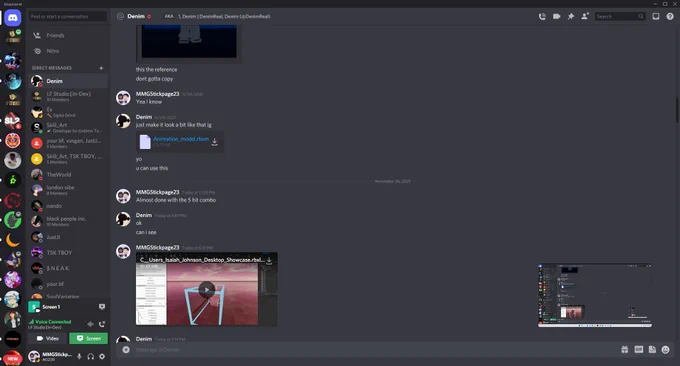Open the Denim direct message

(x=68, y=81)
